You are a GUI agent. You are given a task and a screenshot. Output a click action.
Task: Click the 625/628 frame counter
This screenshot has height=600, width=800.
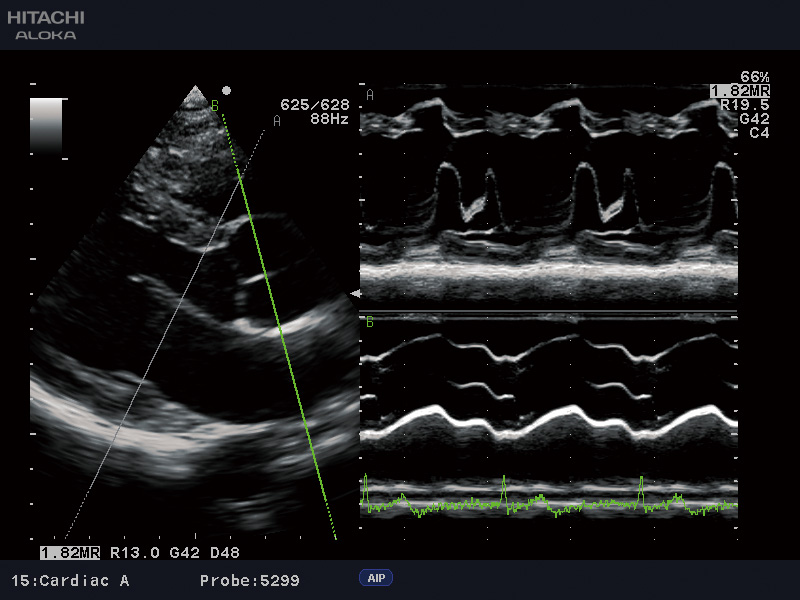(314, 104)
